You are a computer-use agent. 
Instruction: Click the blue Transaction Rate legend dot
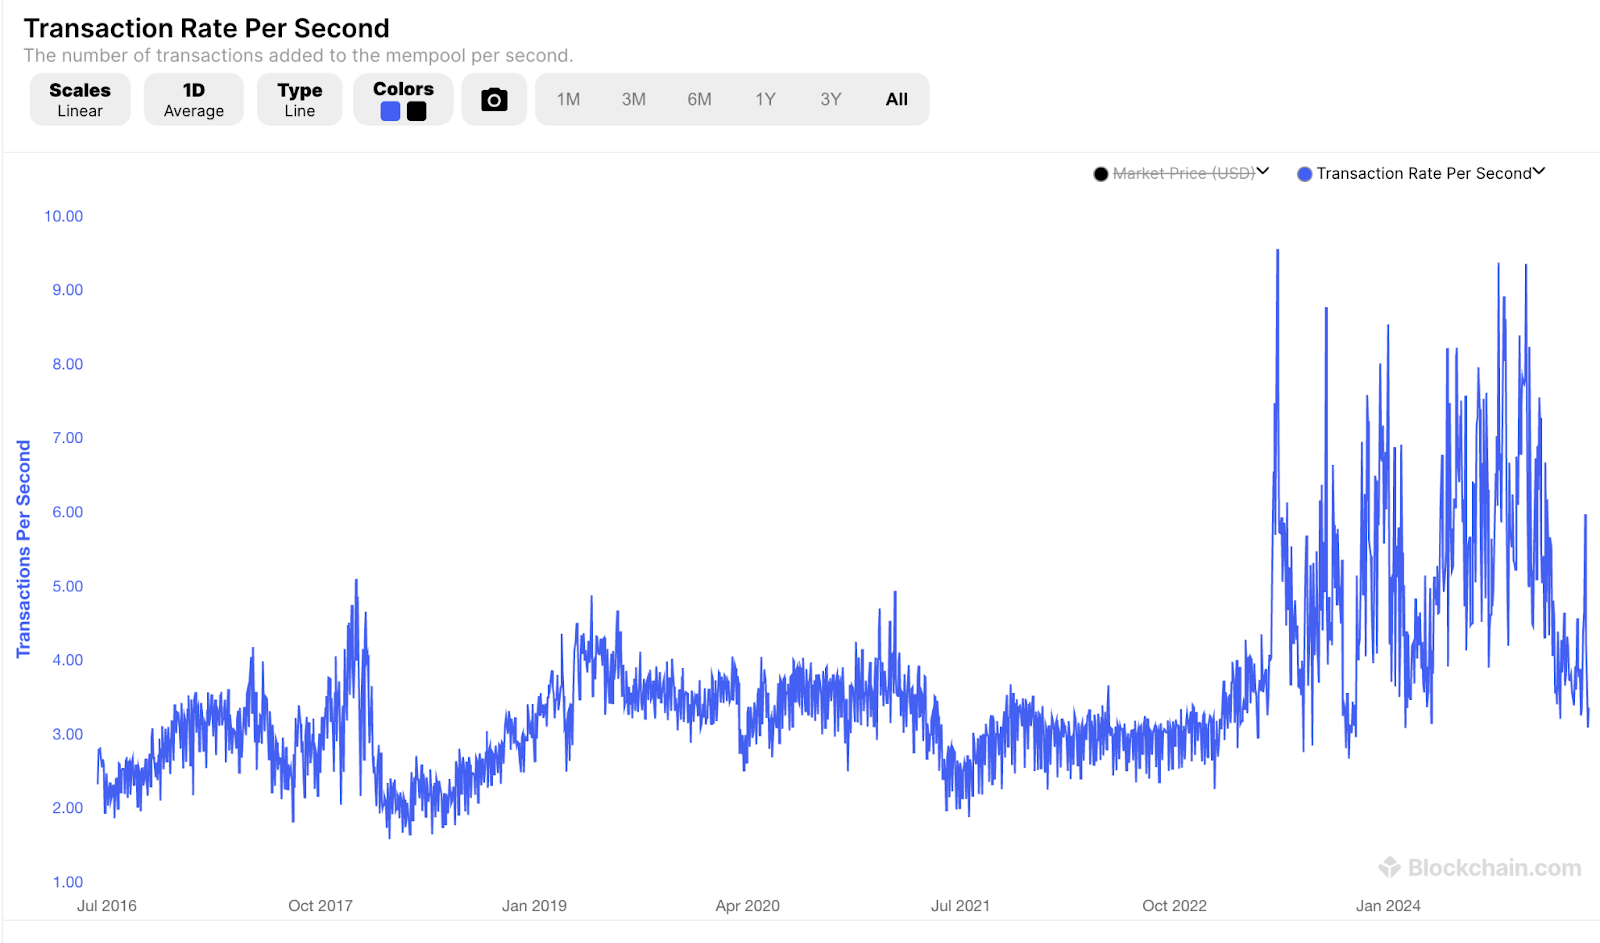(x=1304, y=174)
